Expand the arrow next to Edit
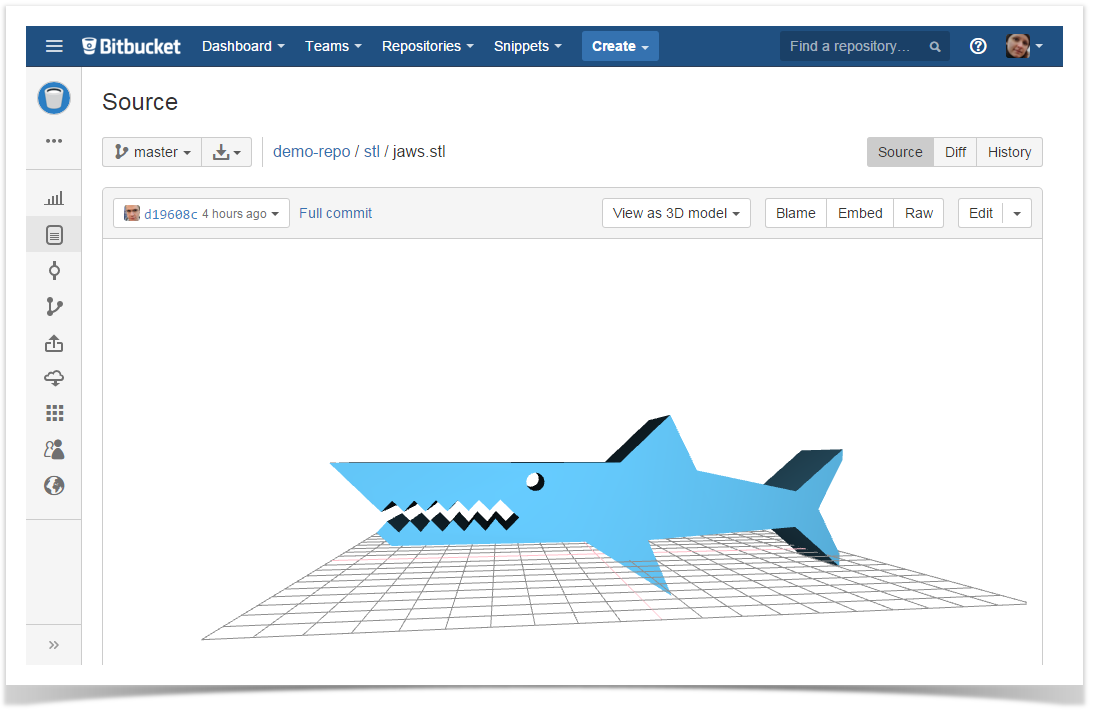This screenshot has width=1097, height=714. pyautogui.click(x=1018, y=213)
